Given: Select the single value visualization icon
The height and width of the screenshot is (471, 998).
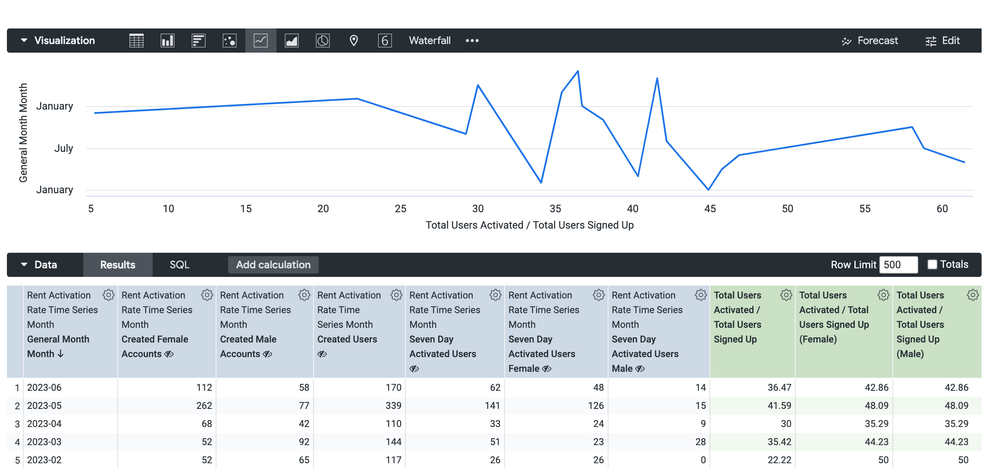Looking at the screenshot, I should pos(384,41).
